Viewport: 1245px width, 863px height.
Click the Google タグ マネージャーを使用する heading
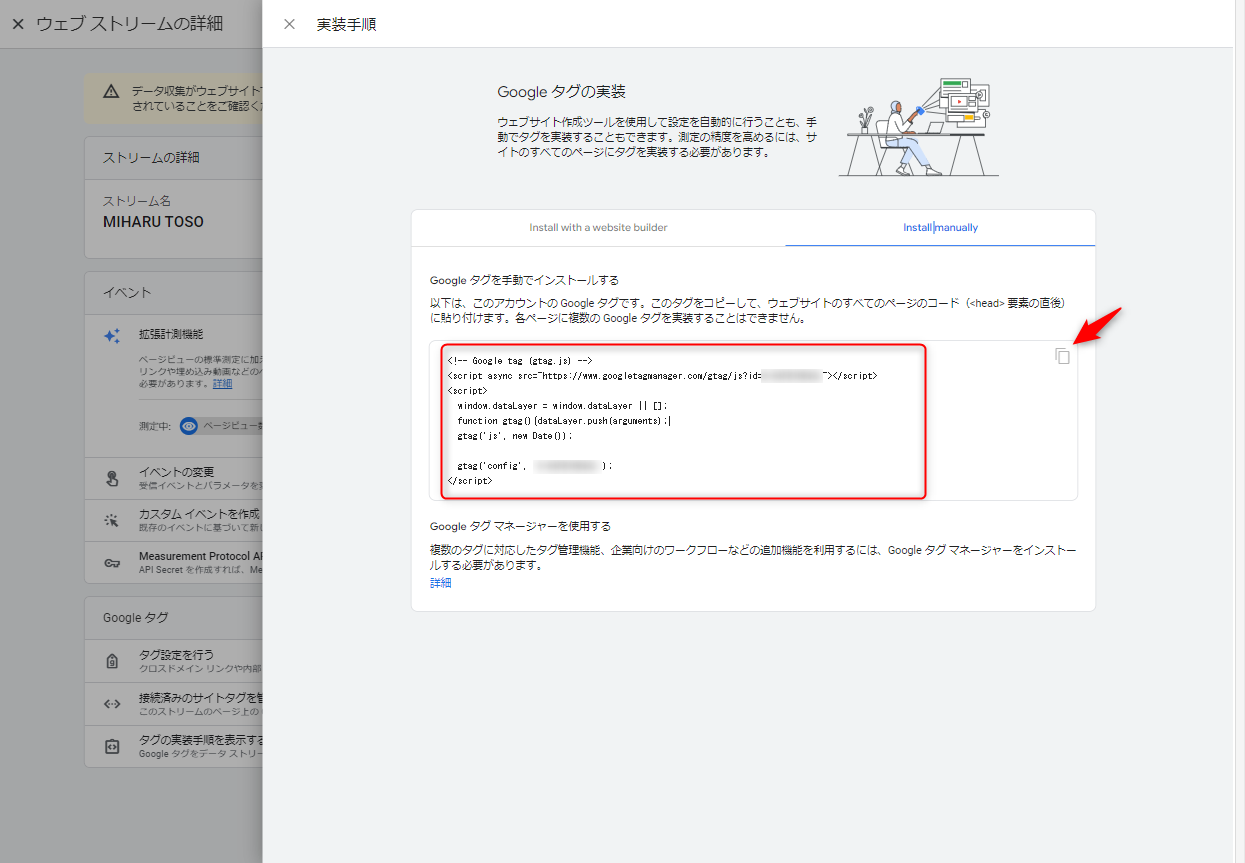520,526
